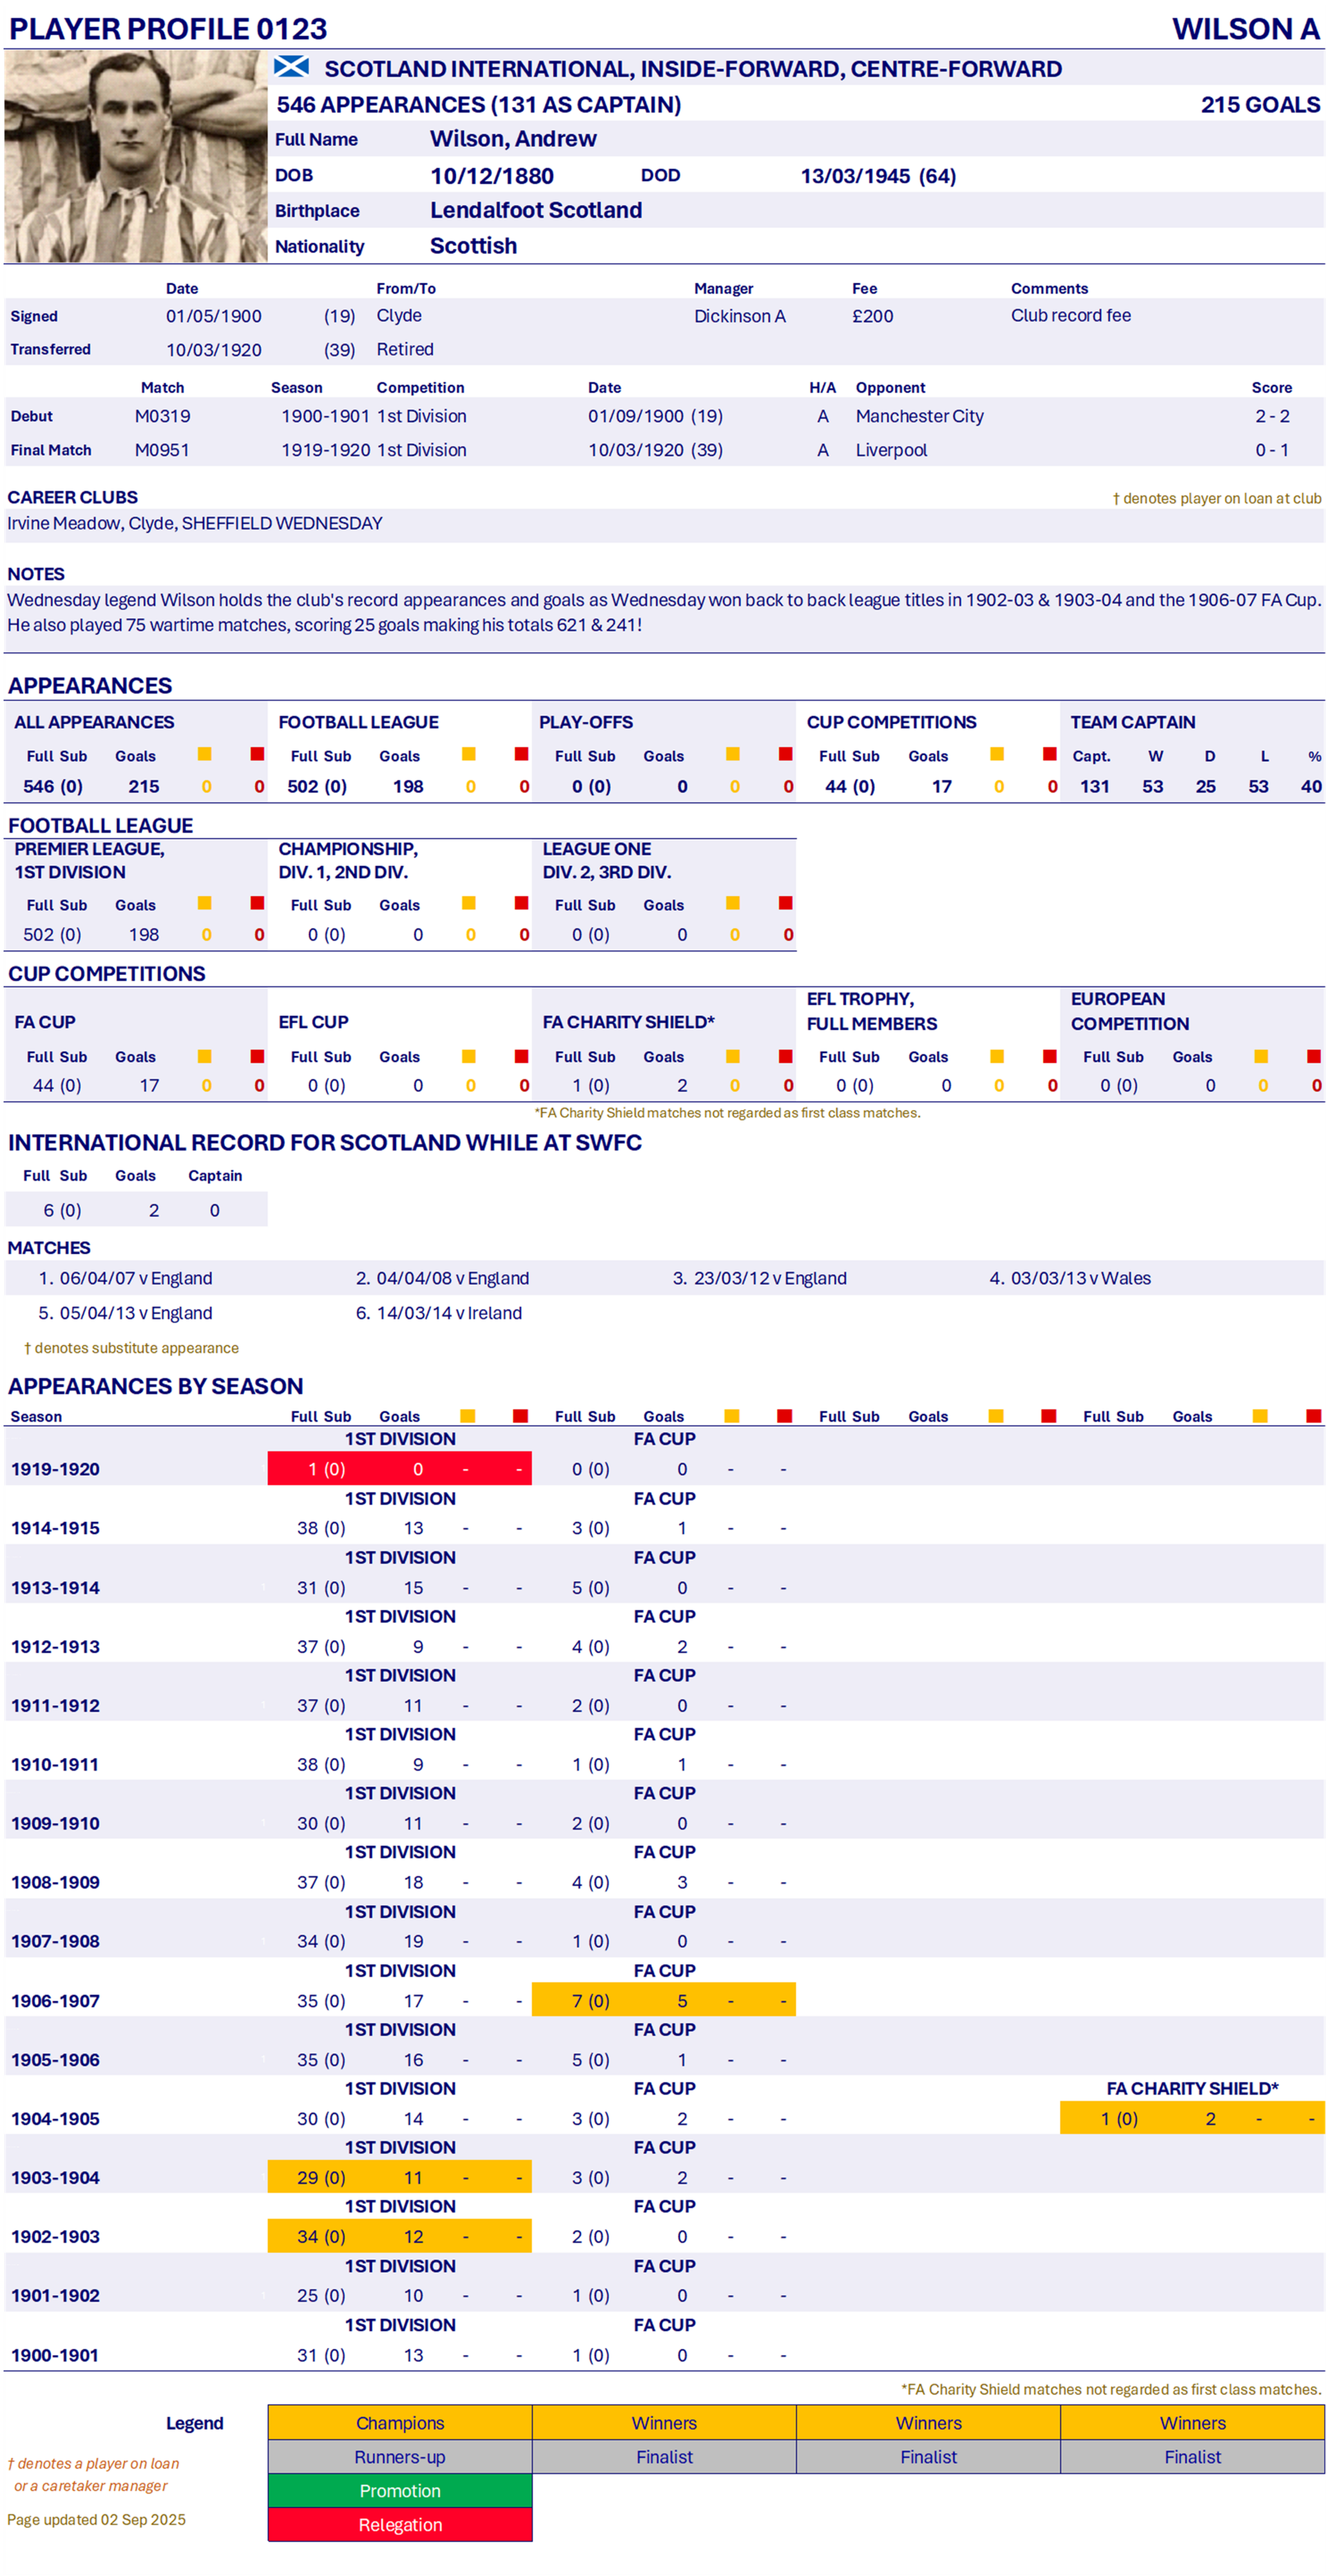1326x2576 pixels.
Task: Click the green Promotion legend cell
Action: coord(400,2490)
